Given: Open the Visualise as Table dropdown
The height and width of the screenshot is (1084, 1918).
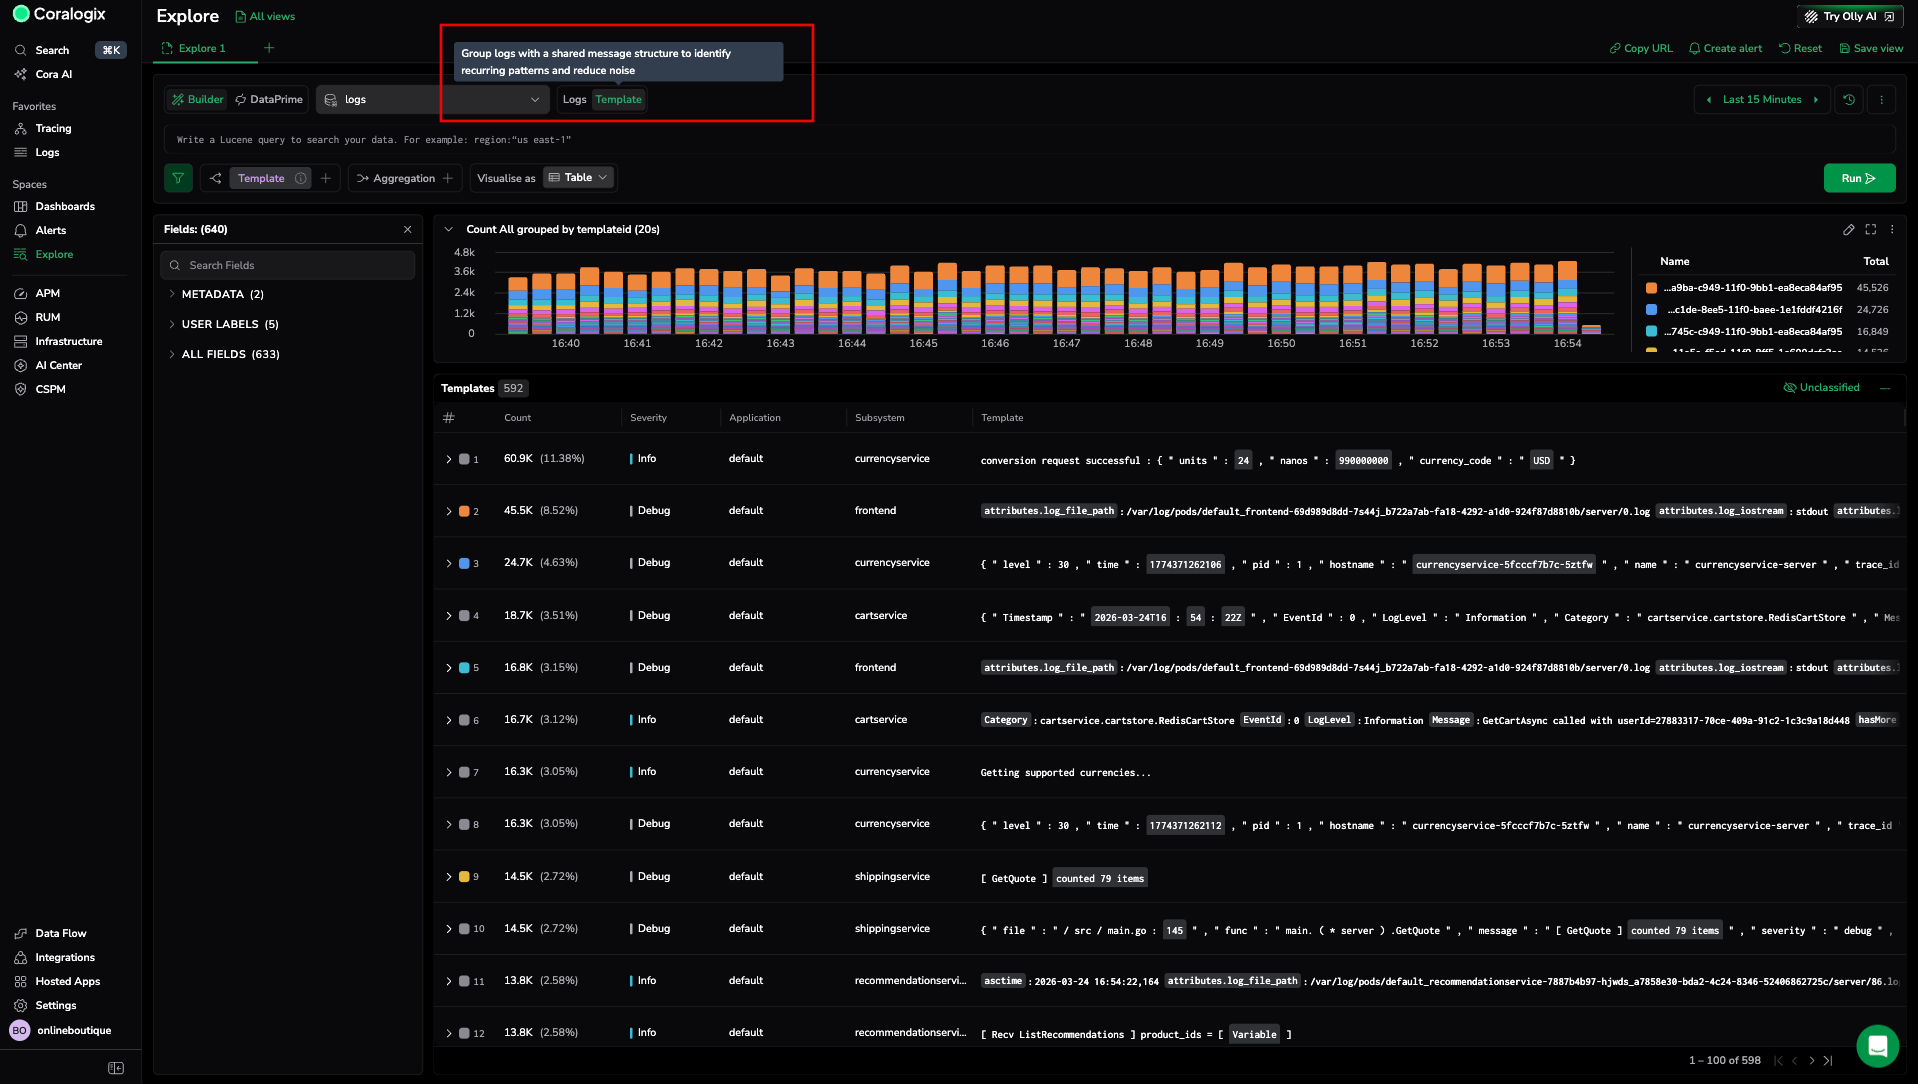Looking at the screenshot, I should pos(578,178).
